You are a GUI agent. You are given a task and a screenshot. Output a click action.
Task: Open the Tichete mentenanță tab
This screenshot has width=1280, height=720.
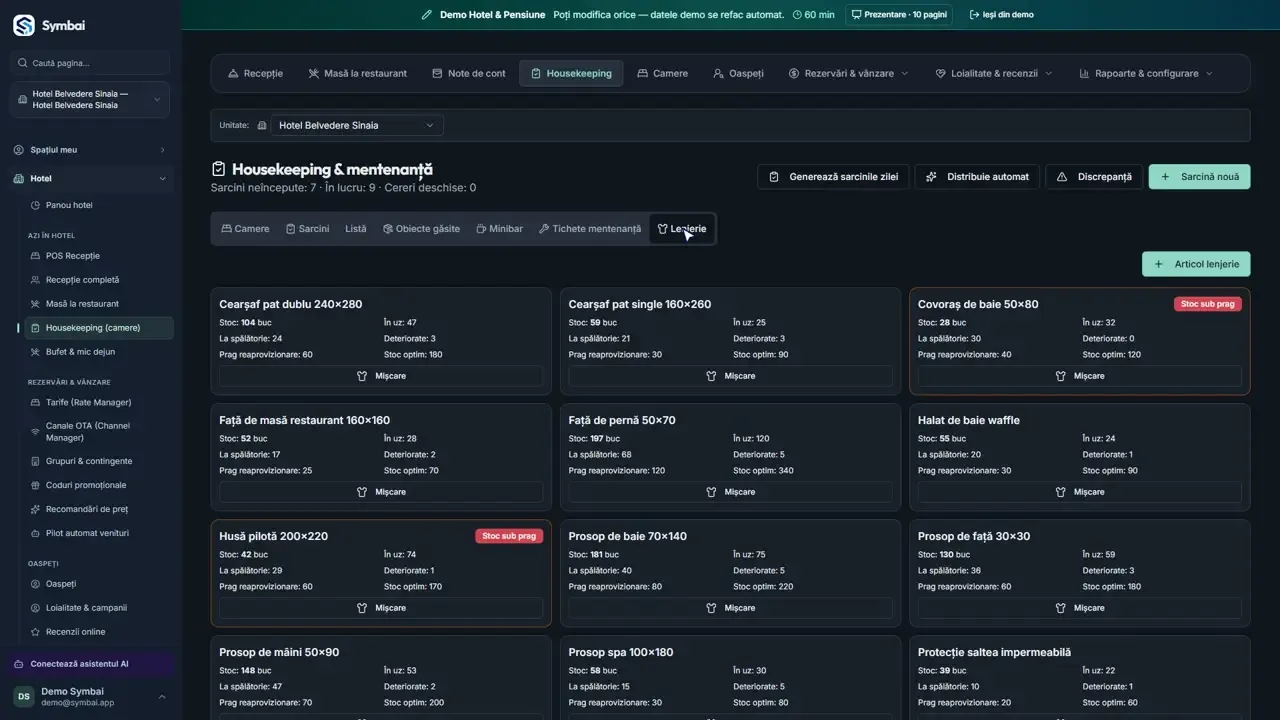coord(590,229)
